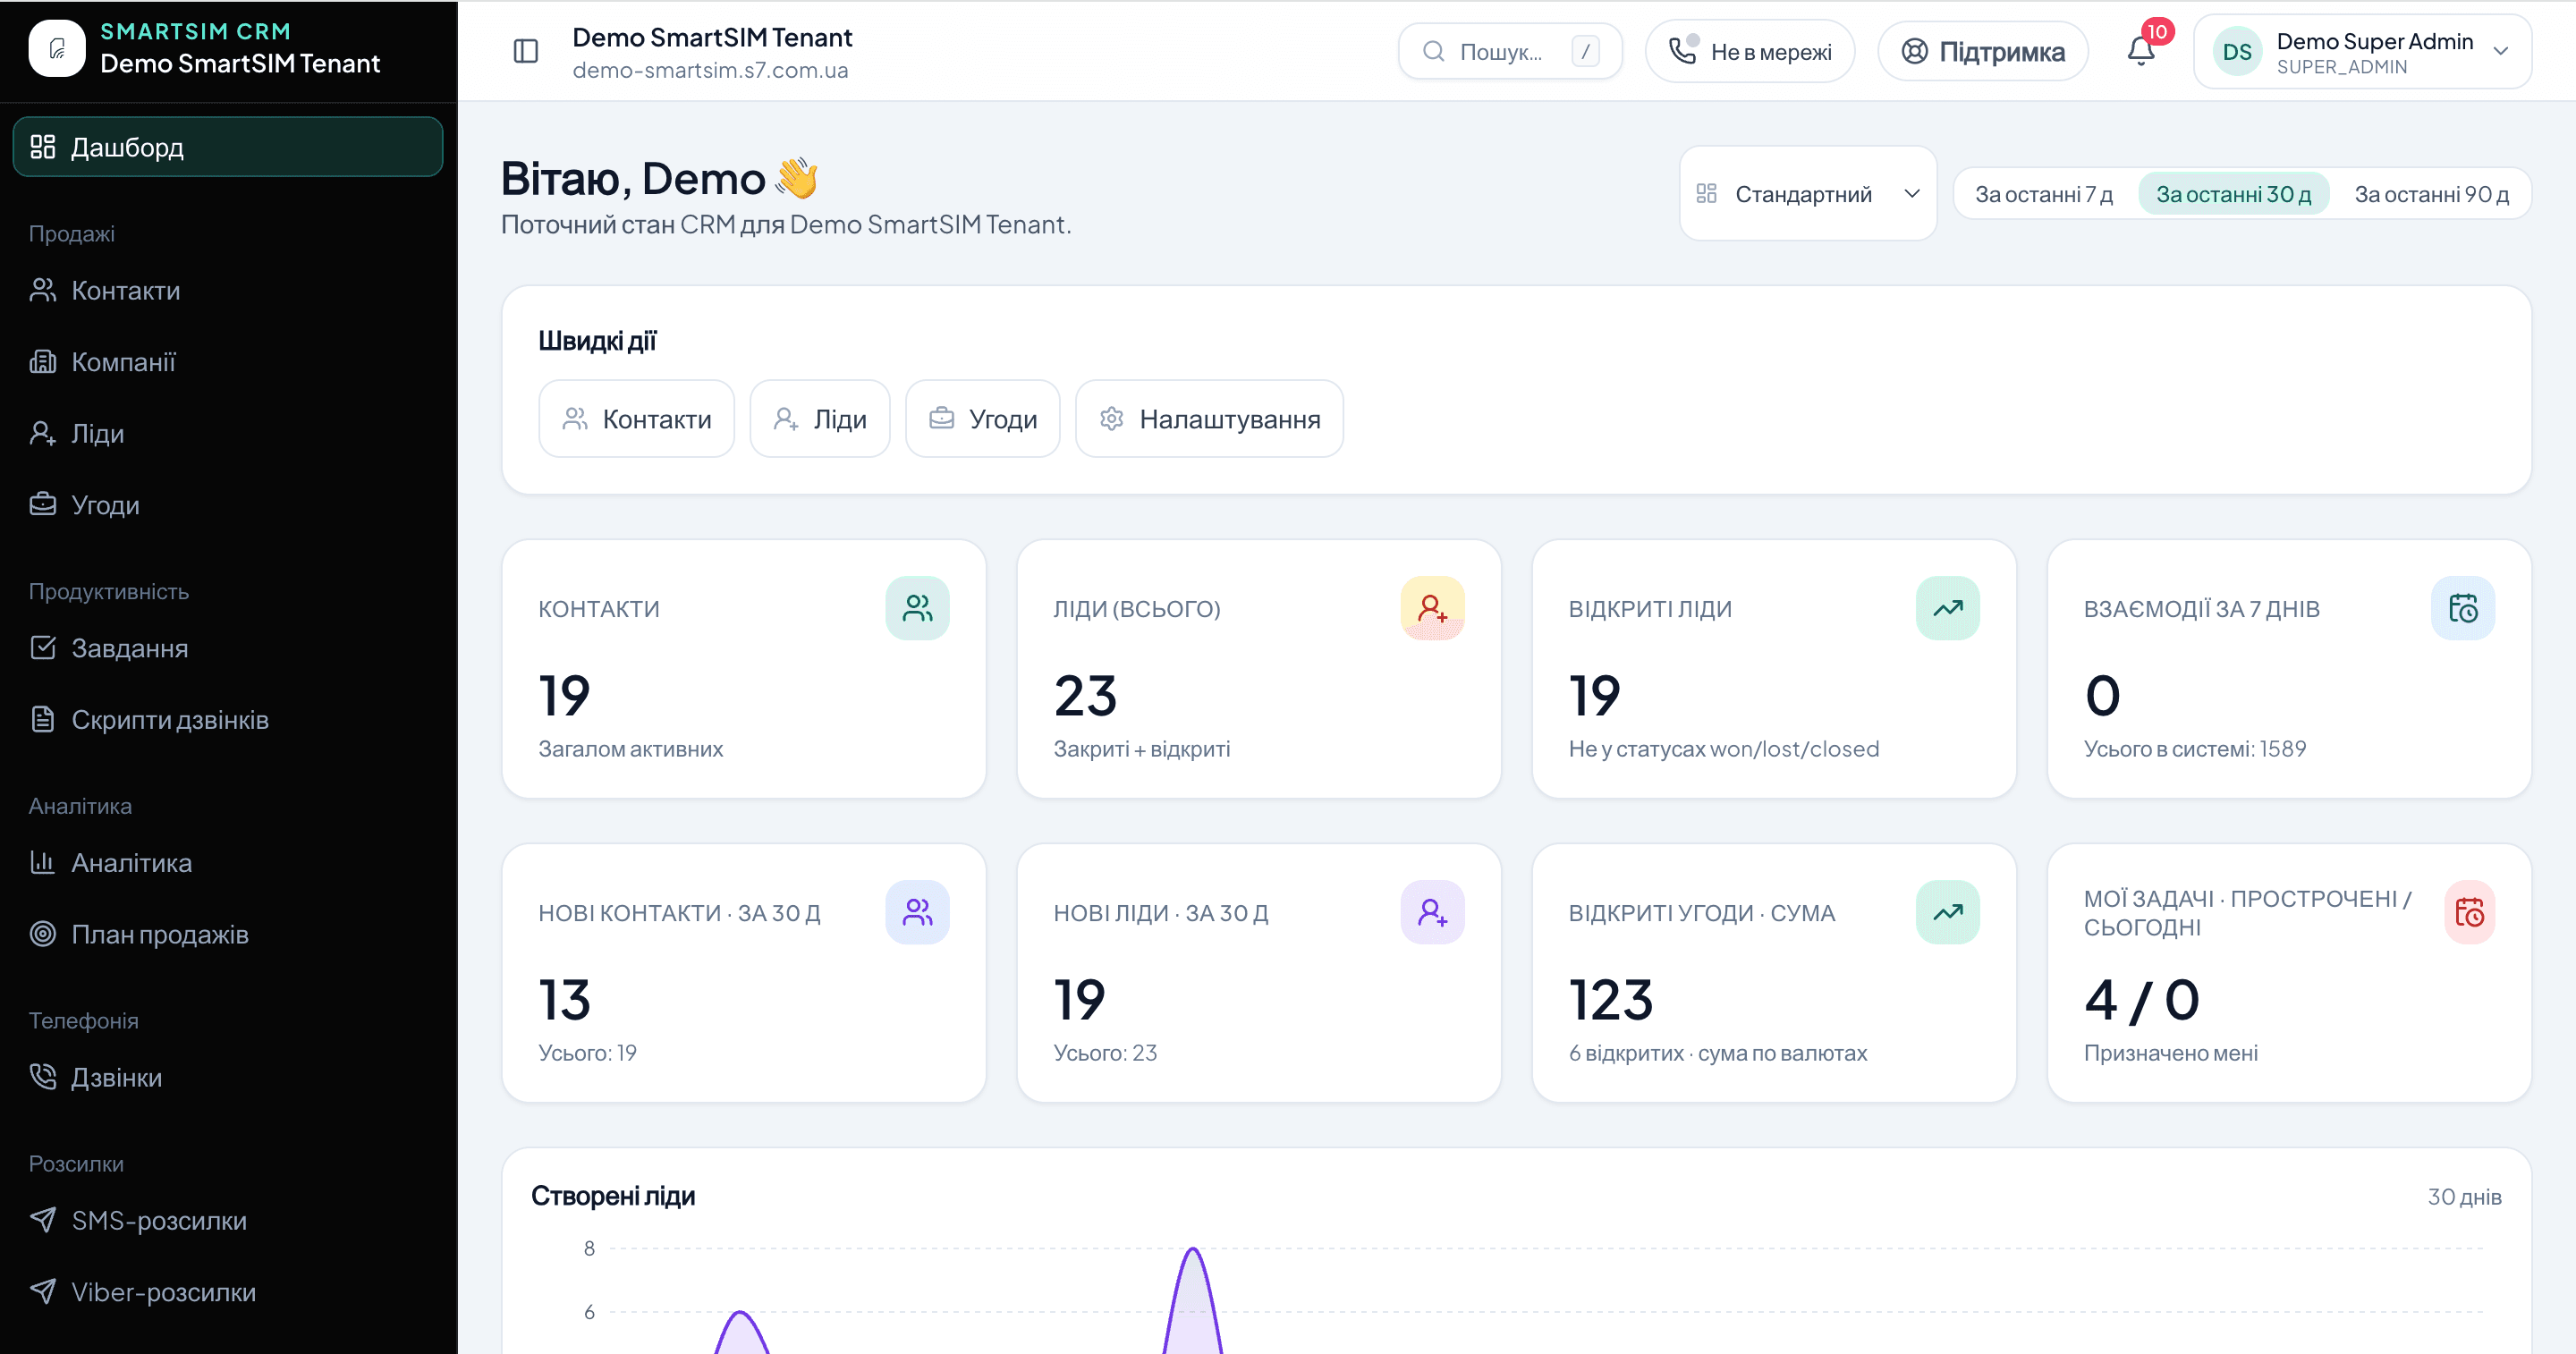Click the SmartSIM CRM logo icon
This screenshot has width=2576, height=1354.
click(x=57, y=48)
